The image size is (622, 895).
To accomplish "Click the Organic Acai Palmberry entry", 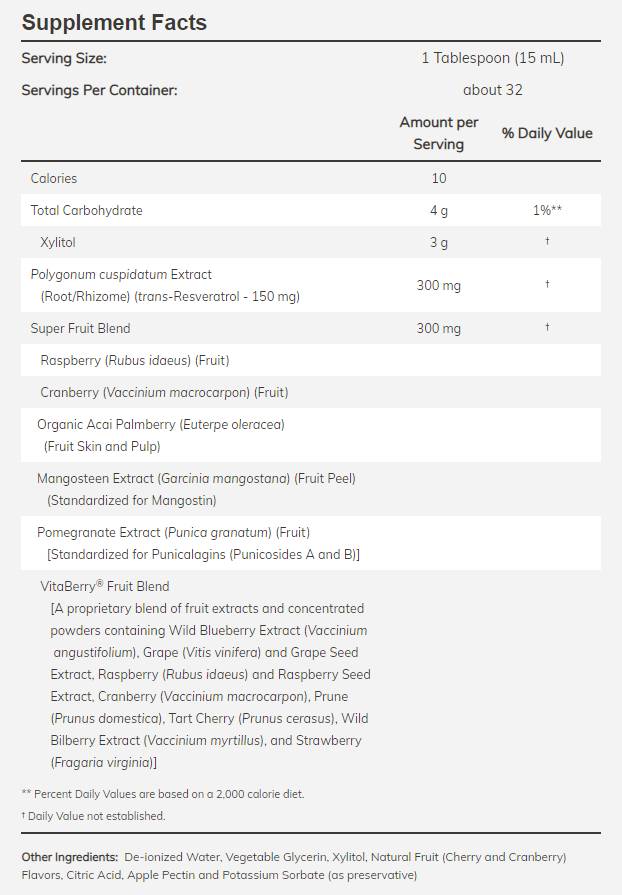I will (x=161, y=424).
